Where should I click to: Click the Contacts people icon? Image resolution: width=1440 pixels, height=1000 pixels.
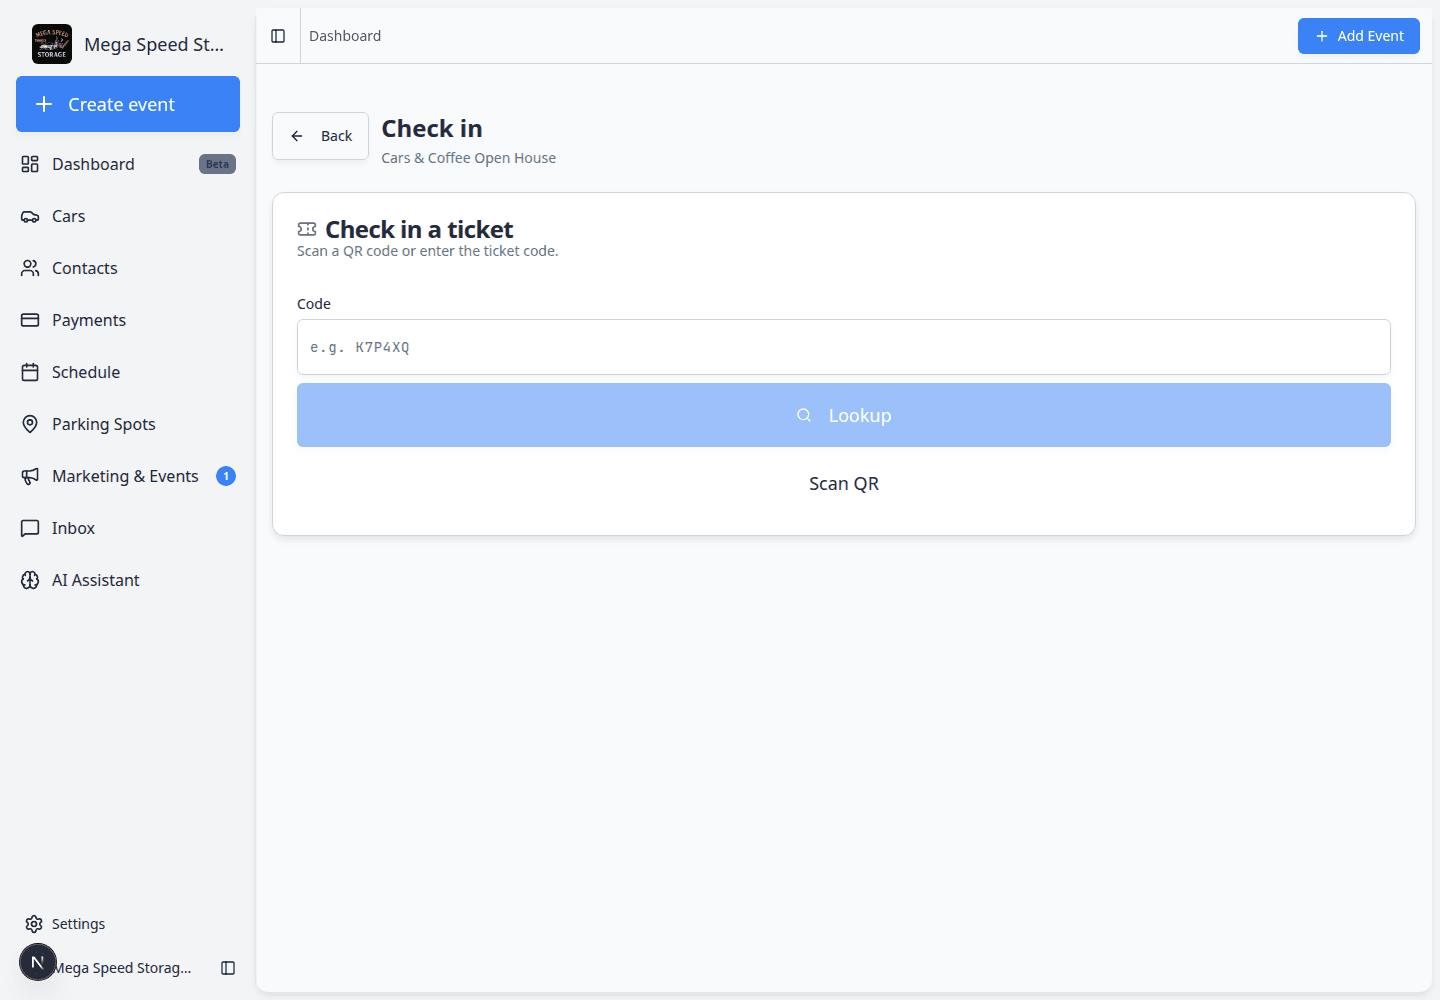(x=30, y=268)
